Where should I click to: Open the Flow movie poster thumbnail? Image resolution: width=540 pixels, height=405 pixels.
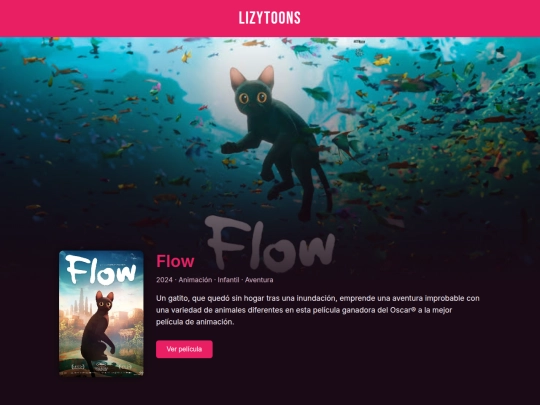tap(101, 313)
